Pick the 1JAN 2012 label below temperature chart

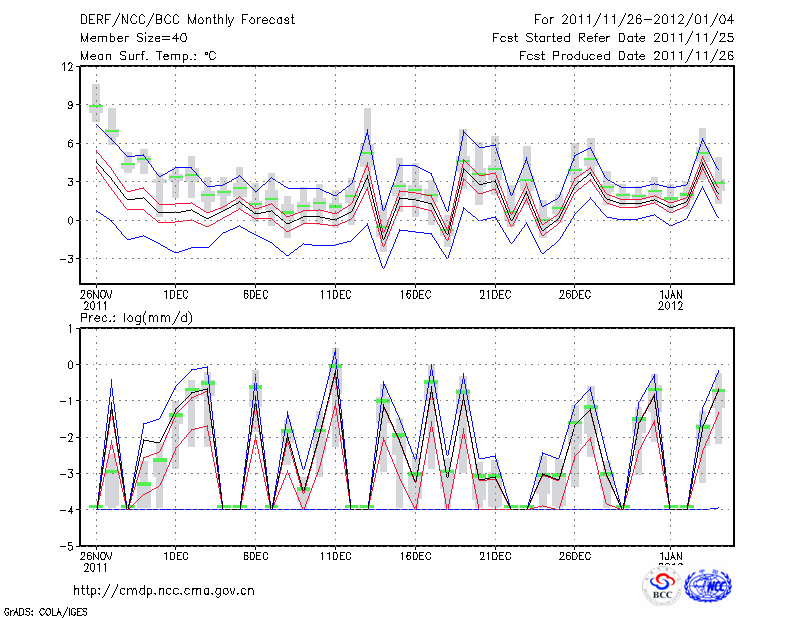point(670,299)
